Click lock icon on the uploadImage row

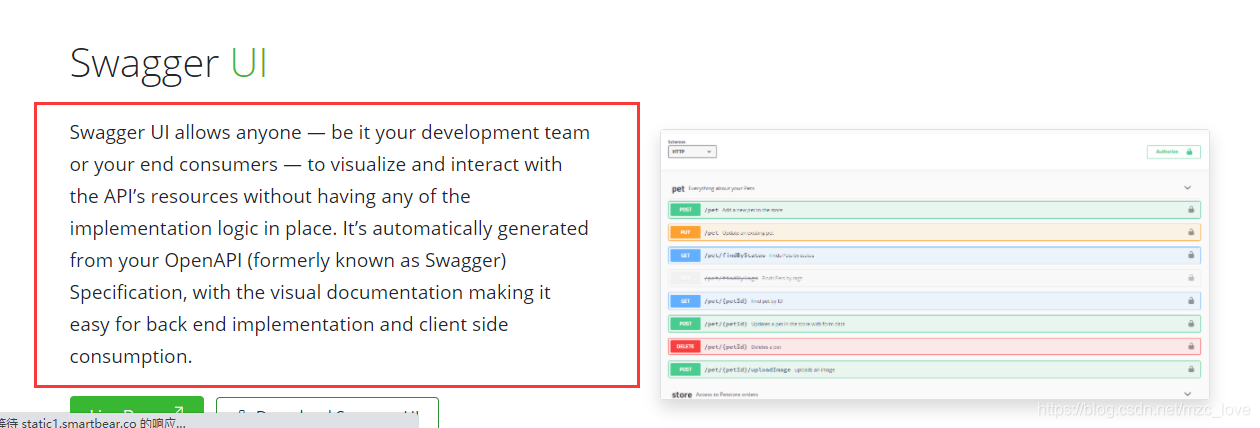click(x=1191, y=369)
